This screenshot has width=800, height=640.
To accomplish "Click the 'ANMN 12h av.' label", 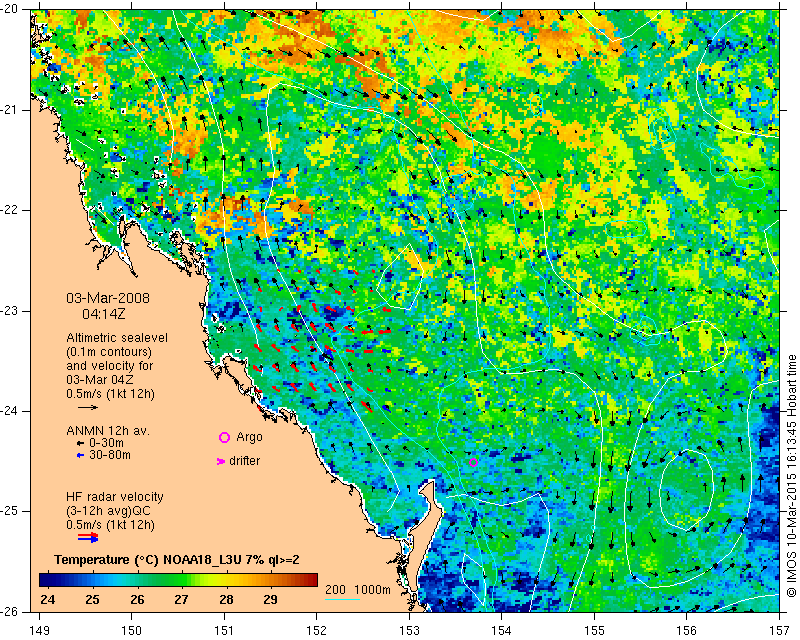I will point(108,431).
